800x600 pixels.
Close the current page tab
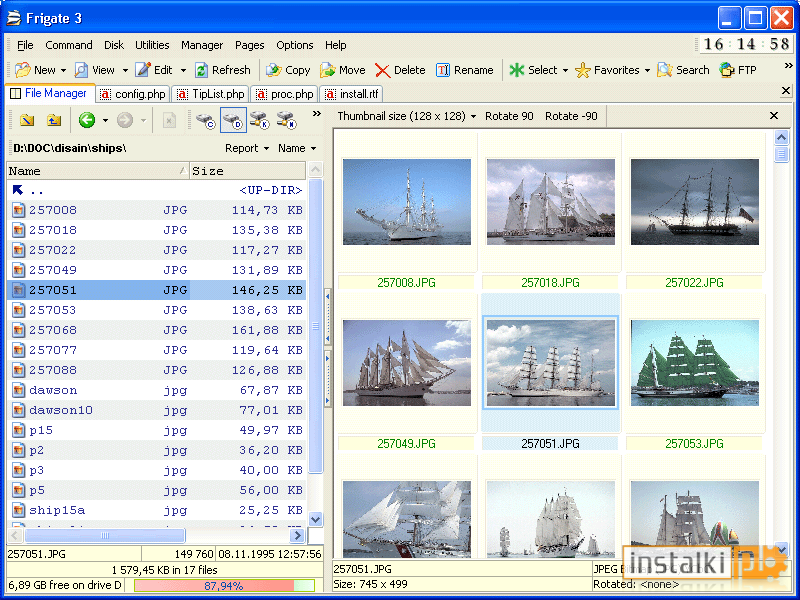click(x=786, y=91)
